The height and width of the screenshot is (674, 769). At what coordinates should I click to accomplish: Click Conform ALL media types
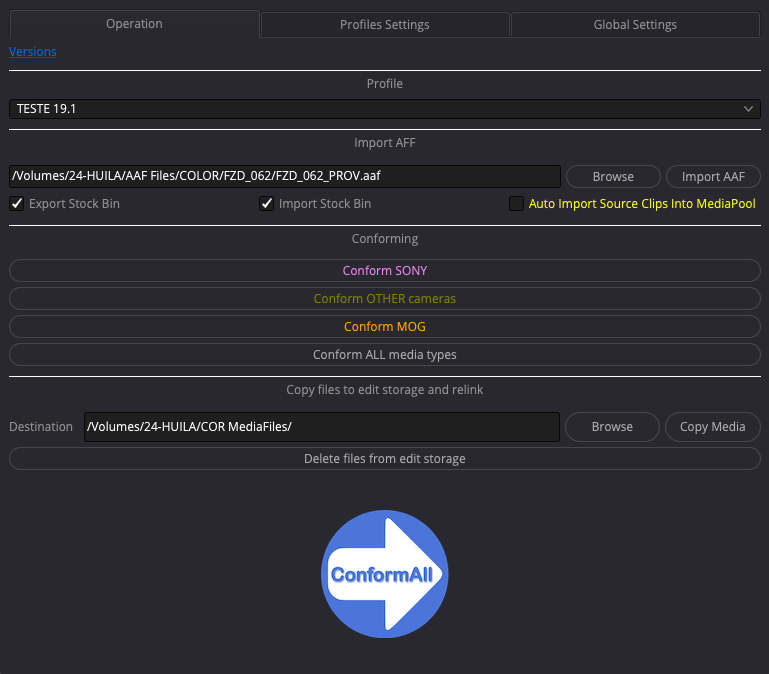384,355
